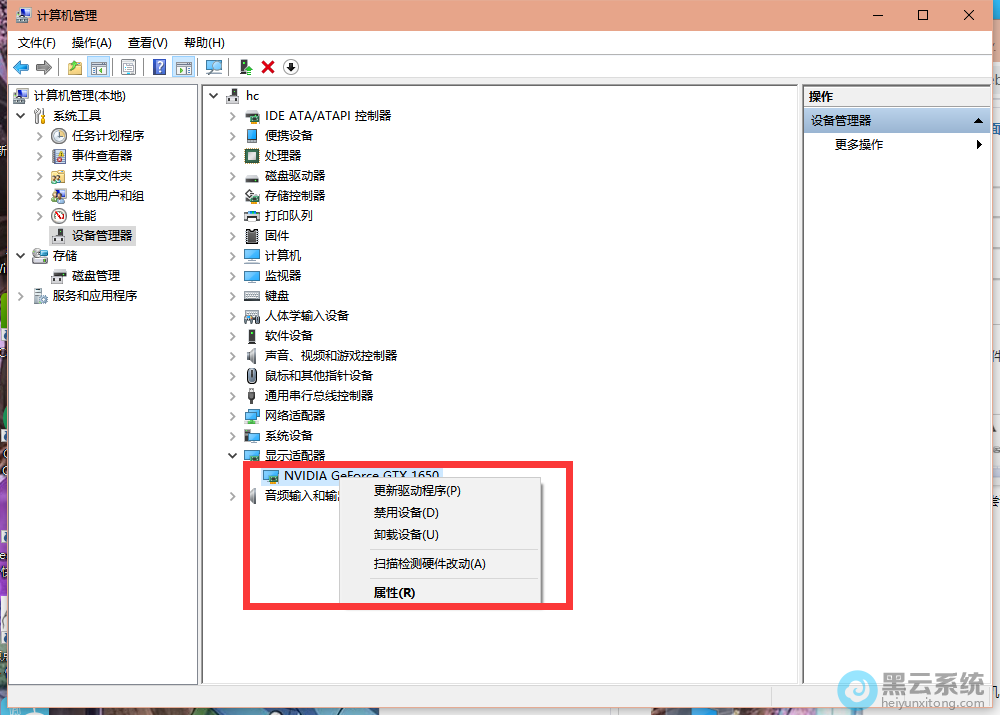Screen dimensions: 1000x715
Task: Open the 查看 menu
Action: coord(146,42)
